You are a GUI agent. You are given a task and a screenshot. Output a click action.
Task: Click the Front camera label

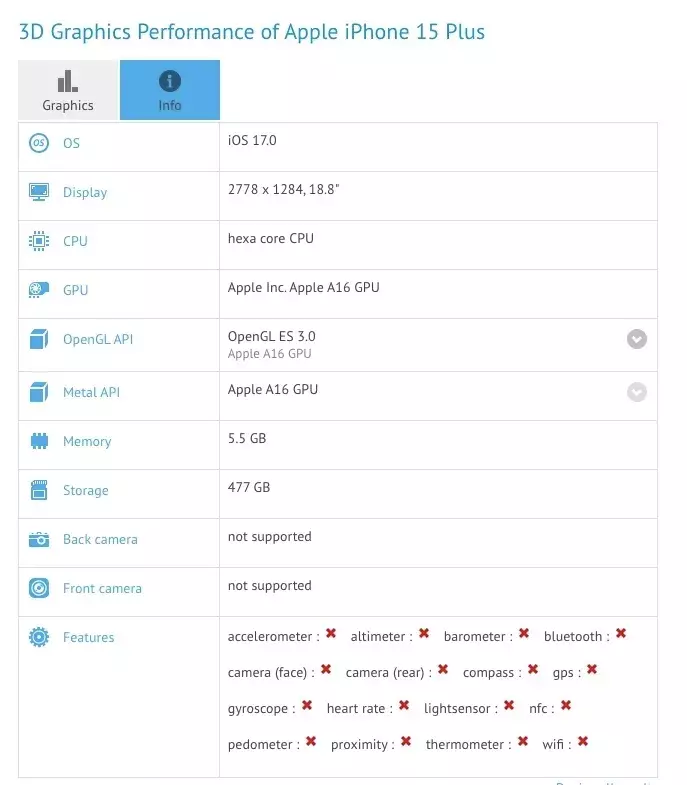(x=102, y=589)
